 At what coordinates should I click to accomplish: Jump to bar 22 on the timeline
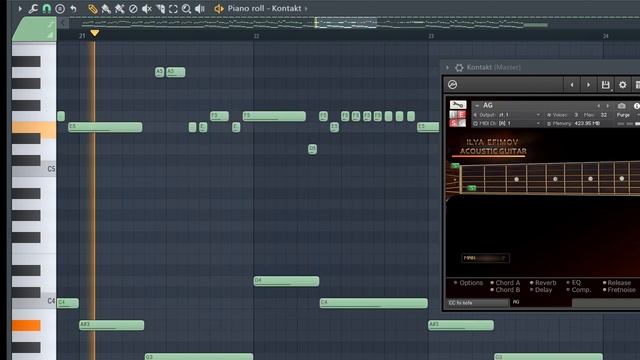pos(256,36)
